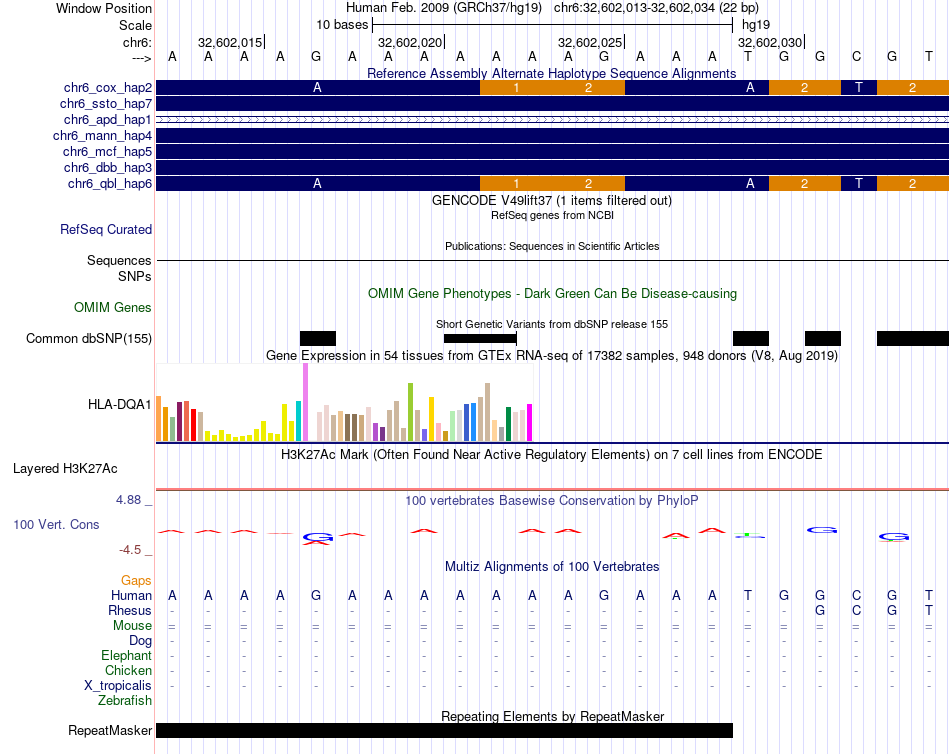Open Reference Assembly Alternate Haplotype Sequence Alignments title
Screen dimensions: 950x754
tap(551, 73)
